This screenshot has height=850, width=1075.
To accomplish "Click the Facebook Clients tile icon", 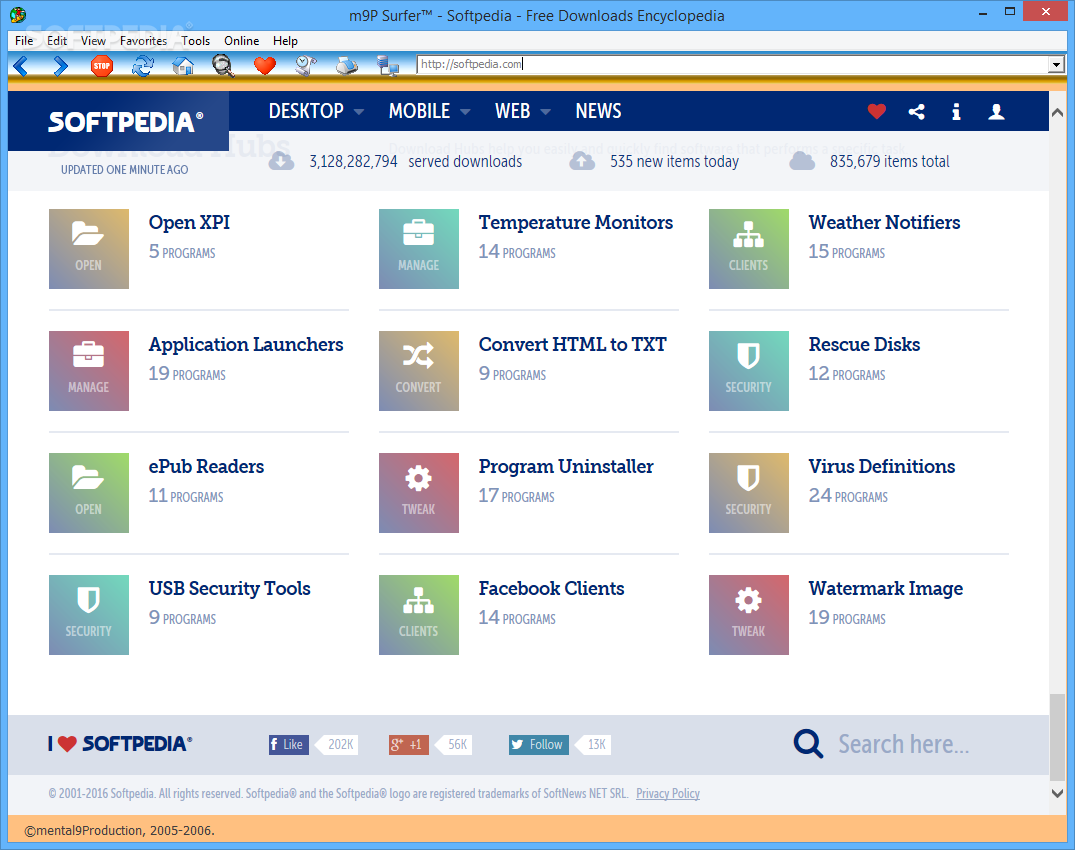I will tap(419, 615).
